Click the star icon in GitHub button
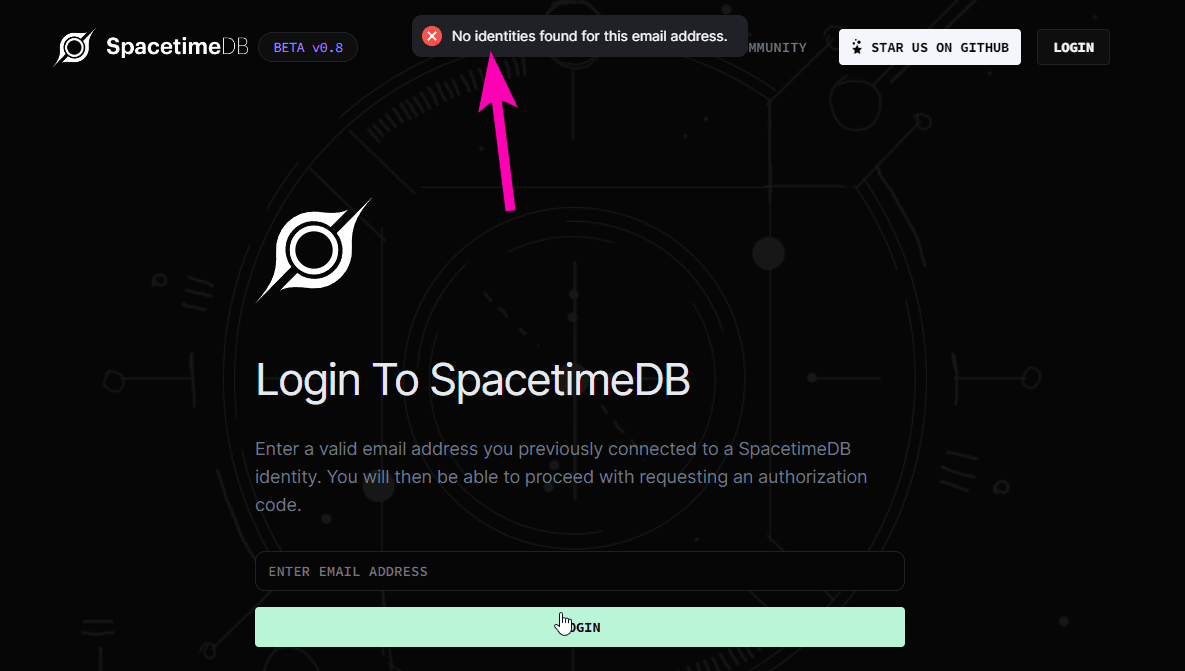 pos(857,47)
